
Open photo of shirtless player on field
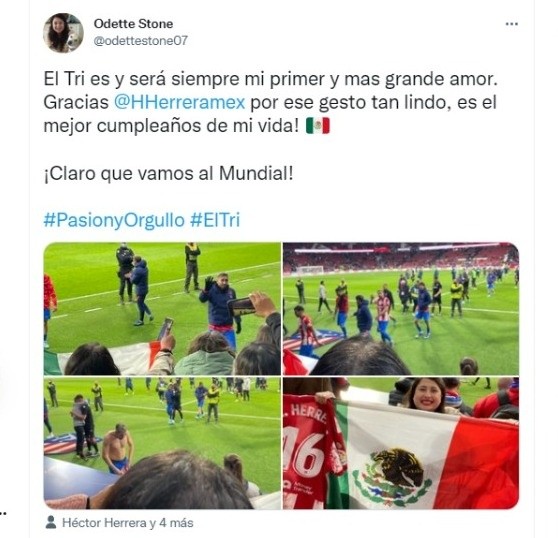click(x=162, y=443)
